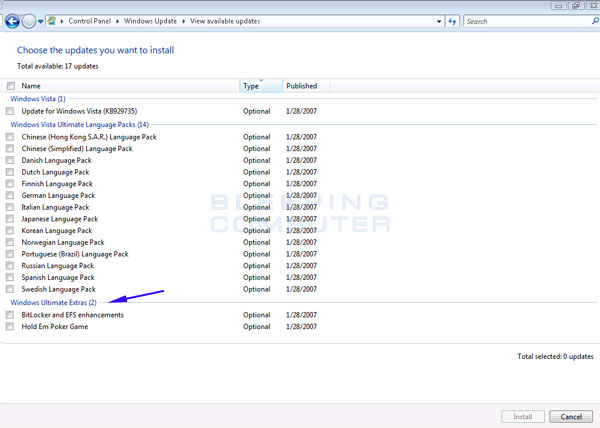Collapse Windows Vista Ultimate Language Packs group
This screenshot has height=428, width=600.
click(80, 125)
